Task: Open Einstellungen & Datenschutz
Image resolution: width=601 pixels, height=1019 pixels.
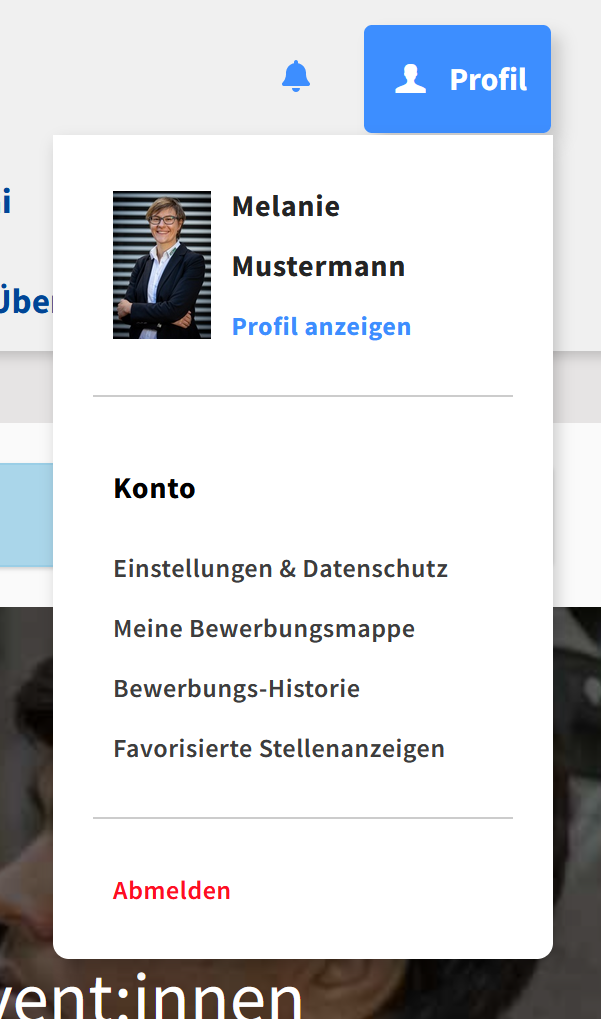Action: point(281,569)
